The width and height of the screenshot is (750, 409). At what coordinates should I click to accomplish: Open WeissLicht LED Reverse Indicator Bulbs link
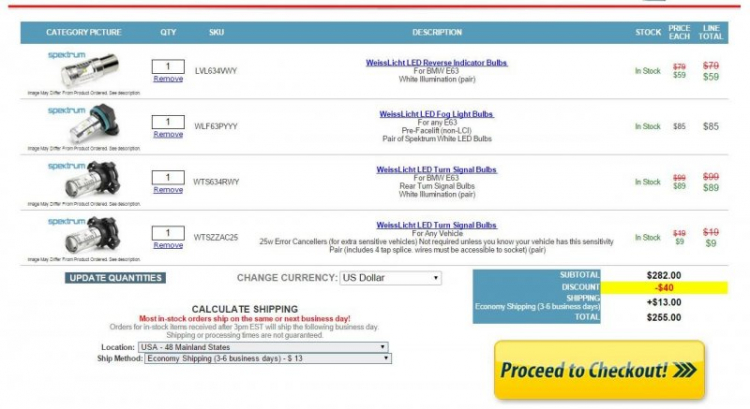click(436, 63)
